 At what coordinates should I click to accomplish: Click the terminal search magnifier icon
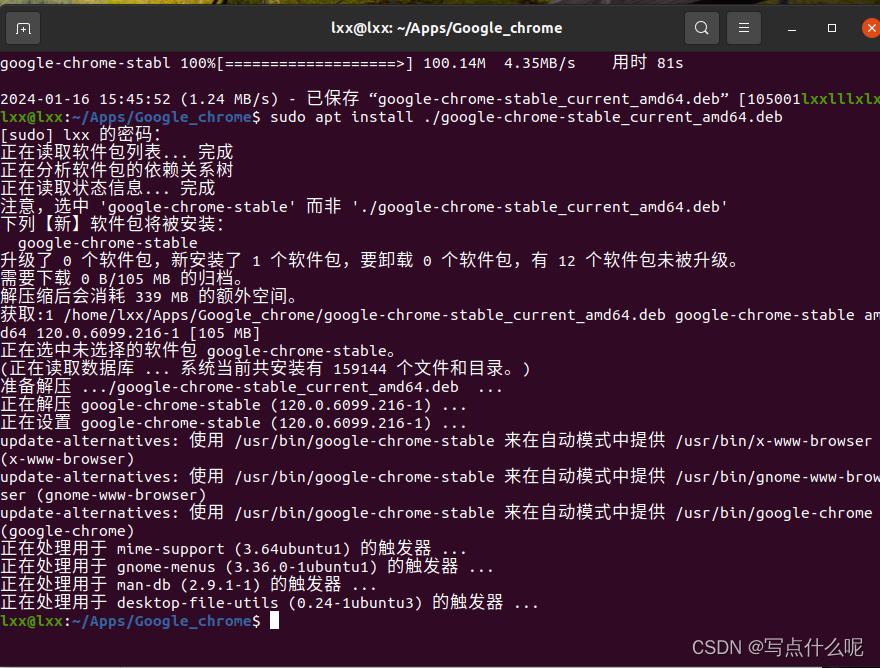pyautogui.click(x=702, y=27)
